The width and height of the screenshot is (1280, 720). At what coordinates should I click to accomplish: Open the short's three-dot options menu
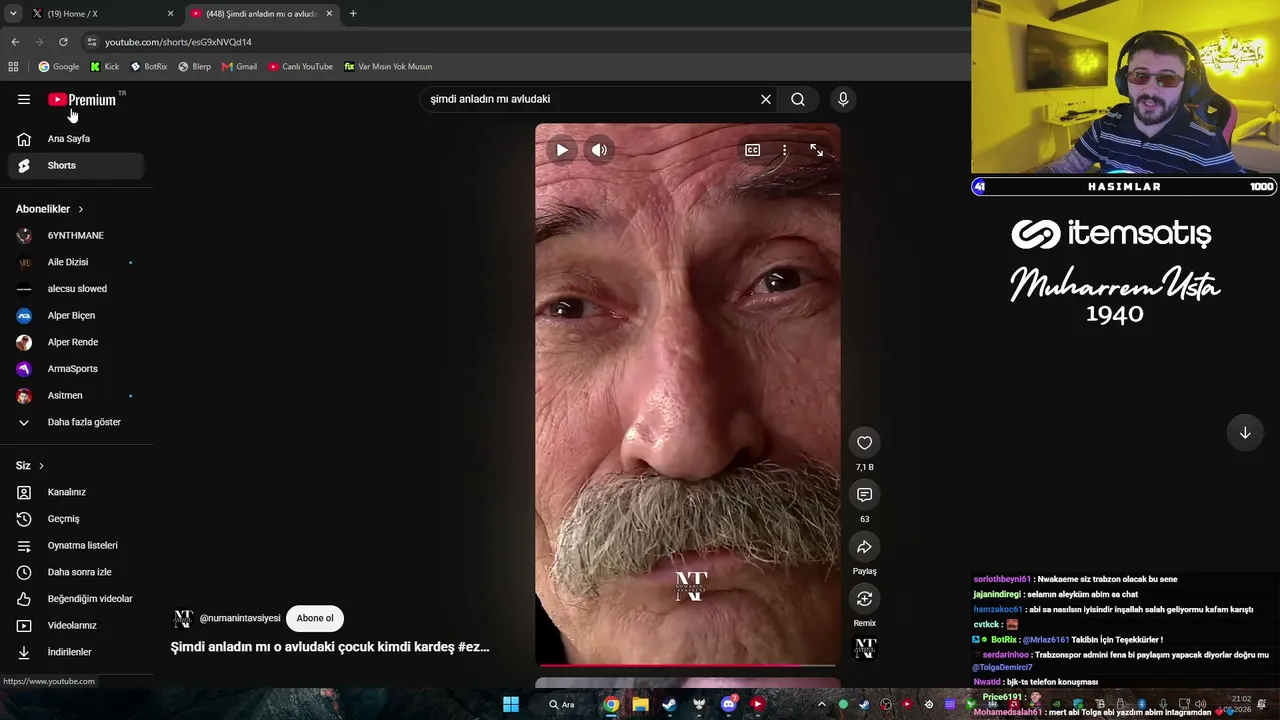784,150
